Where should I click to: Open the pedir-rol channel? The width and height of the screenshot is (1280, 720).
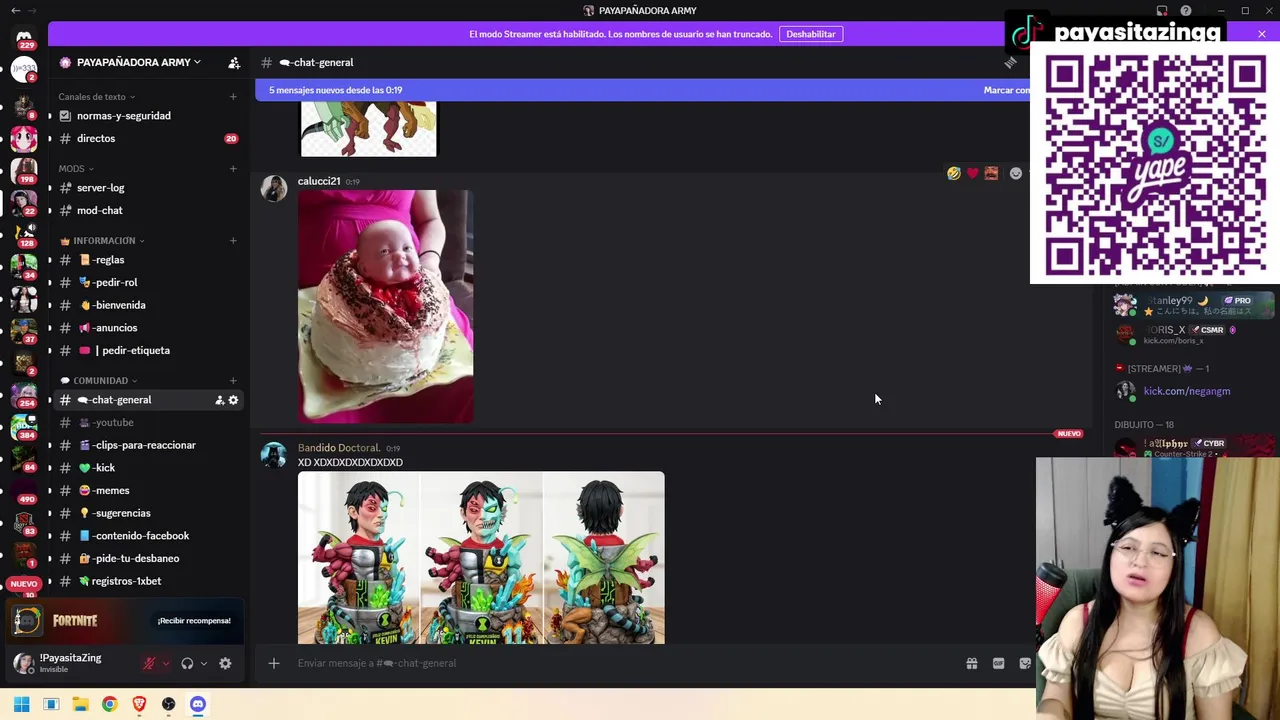point(148,283)
